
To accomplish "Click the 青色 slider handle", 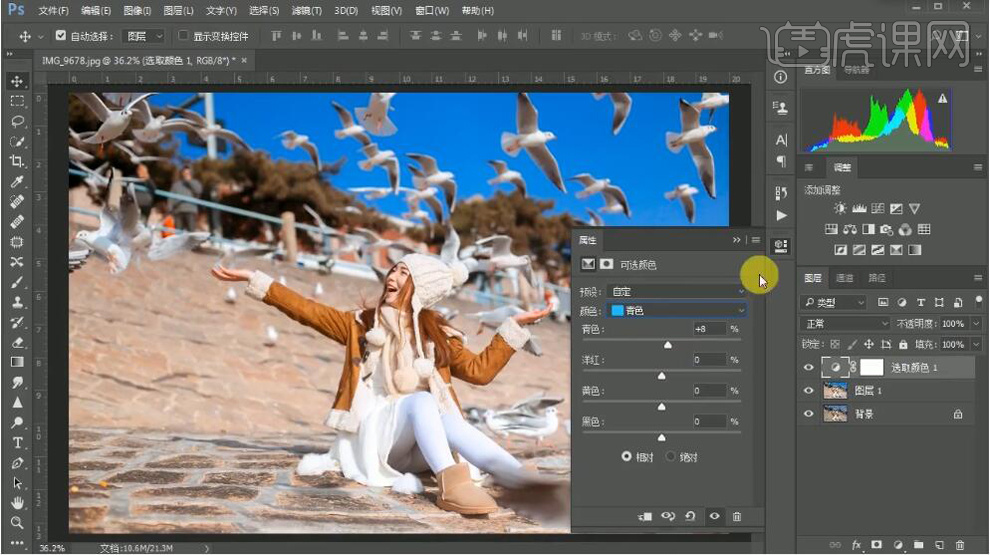I will [x=668, y=345].
